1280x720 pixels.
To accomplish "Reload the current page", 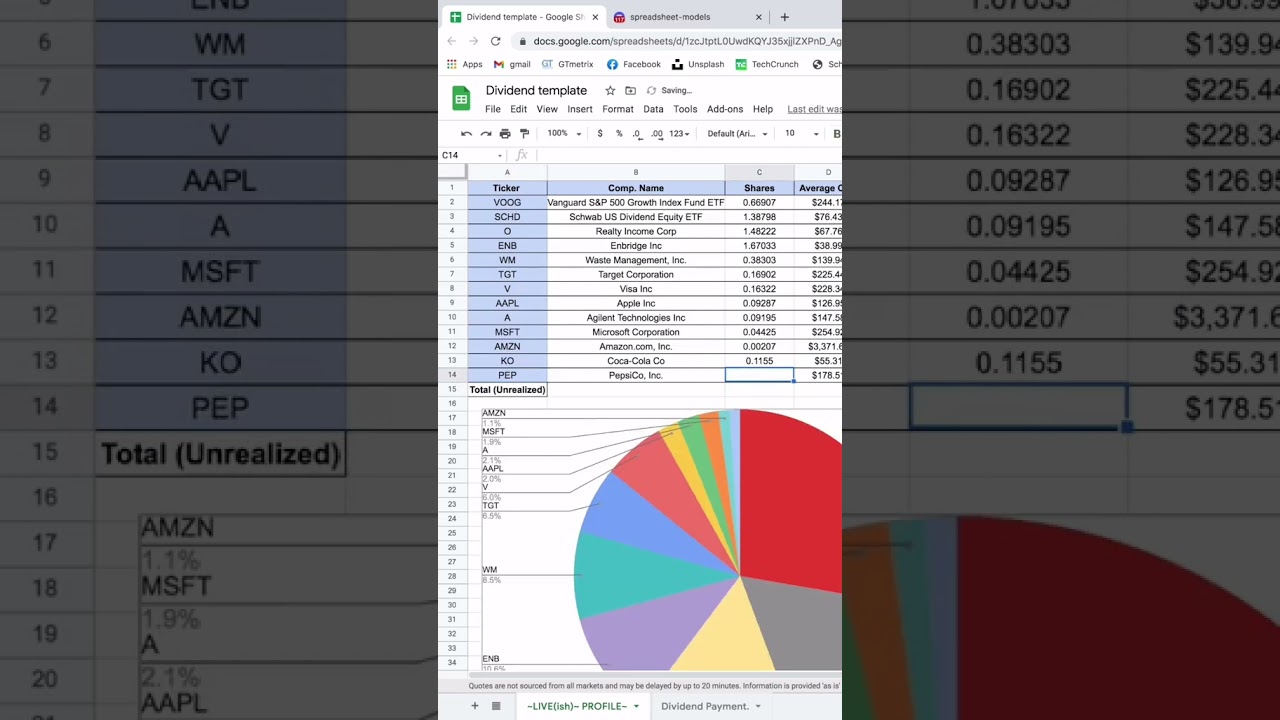I will click(495, 41).
